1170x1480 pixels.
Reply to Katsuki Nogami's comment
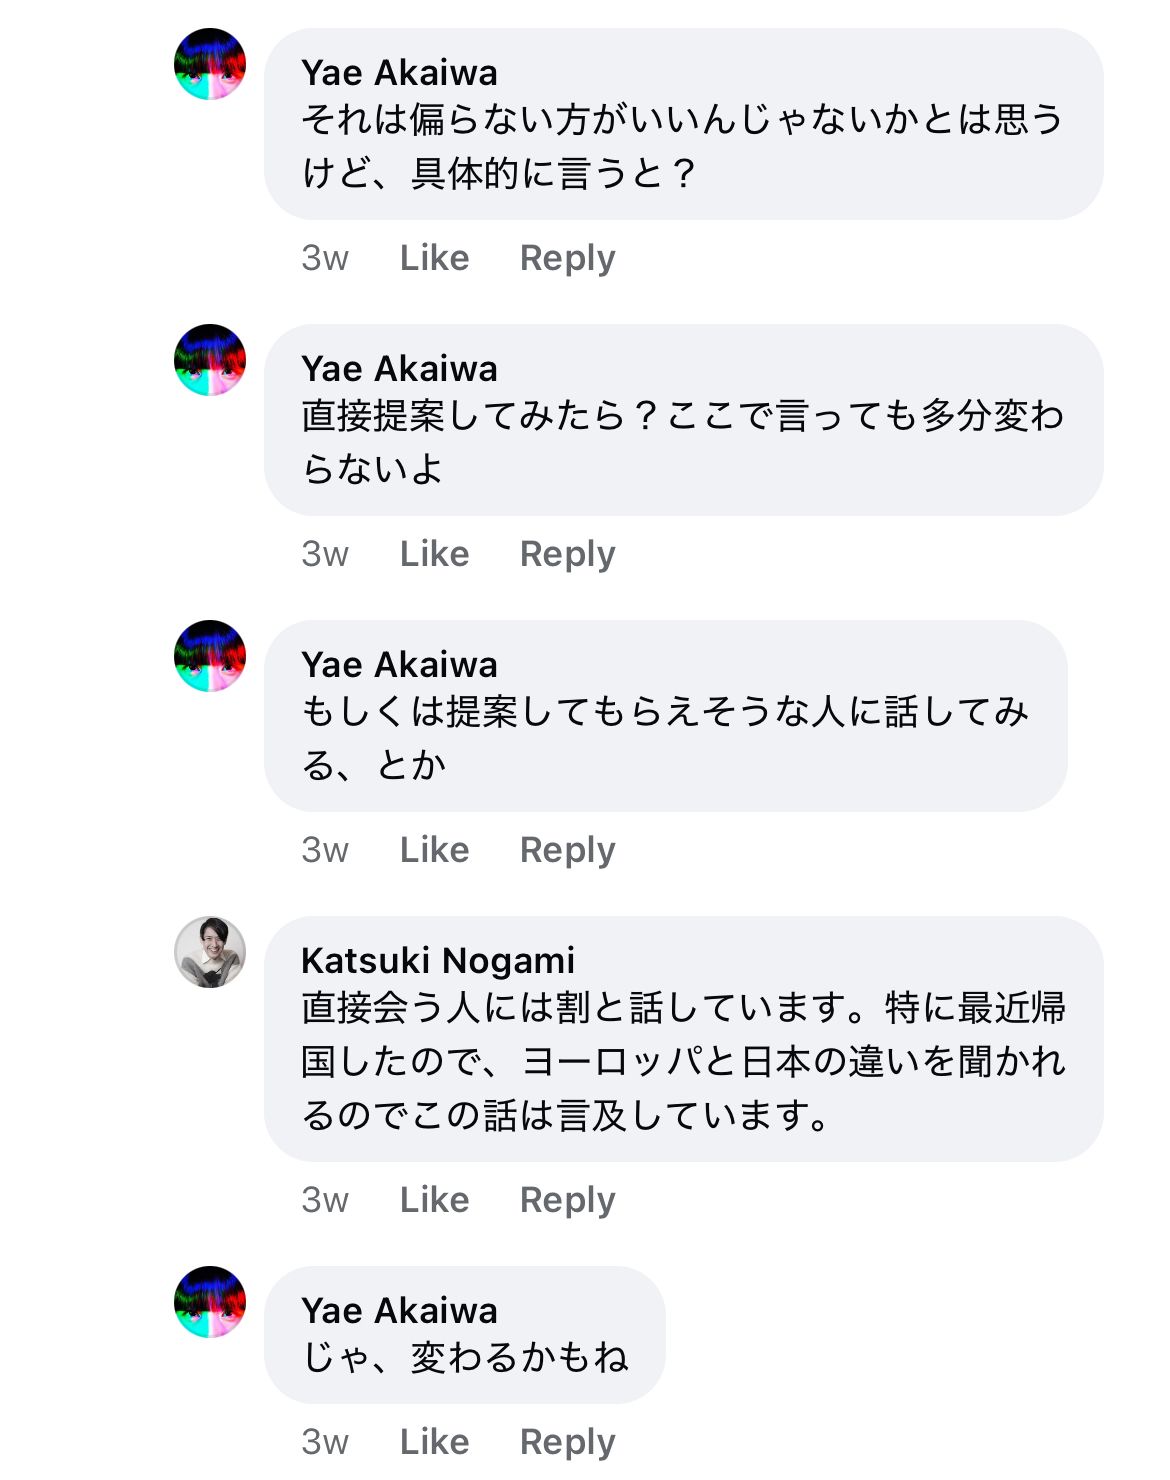click(567, 1200)
